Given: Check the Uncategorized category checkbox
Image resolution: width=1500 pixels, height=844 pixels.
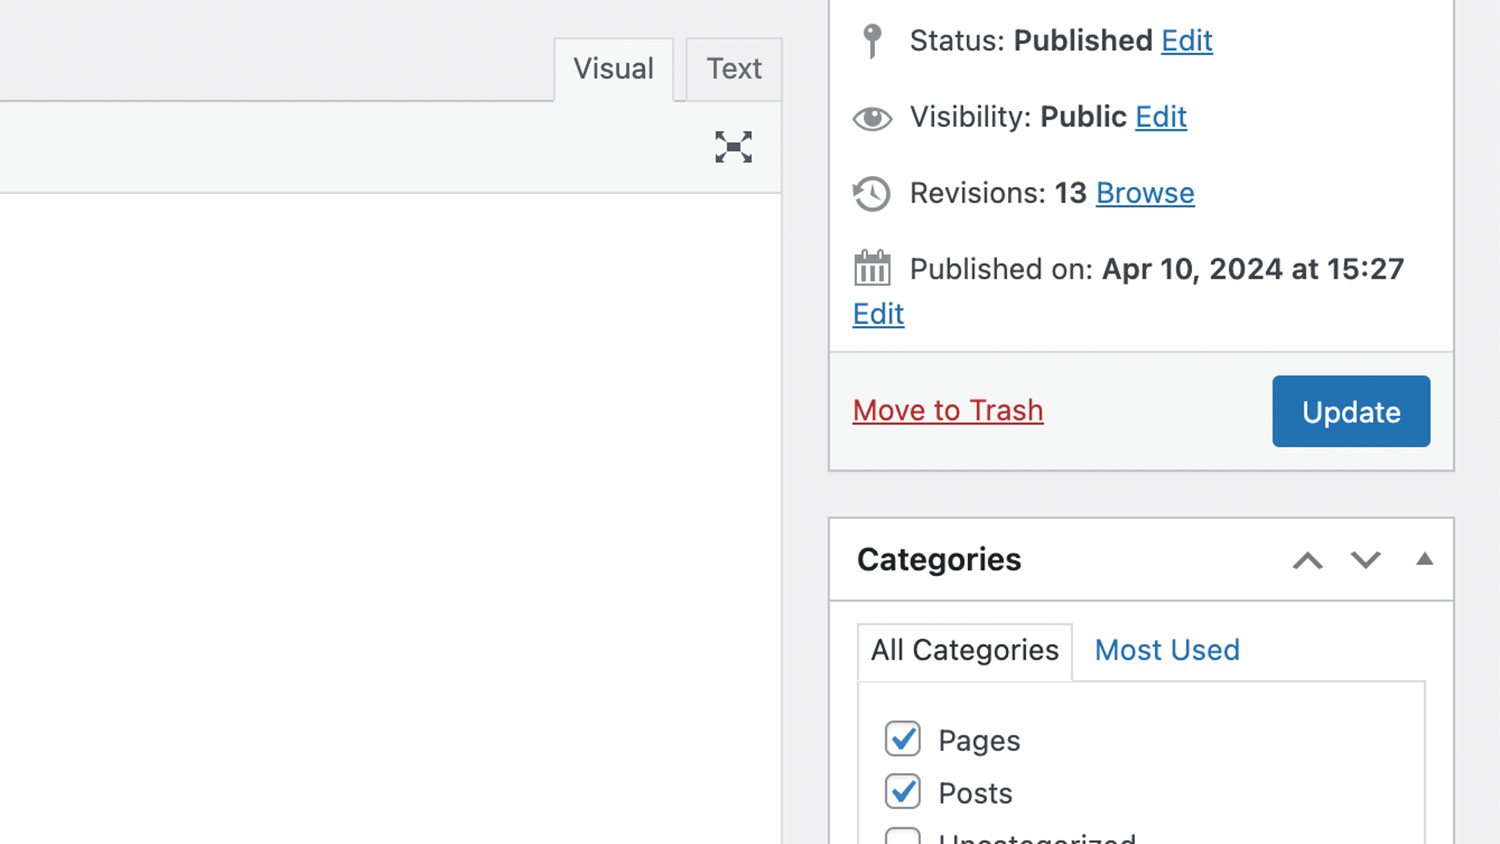Looking at the screenshot, I should tap(902, 836).
